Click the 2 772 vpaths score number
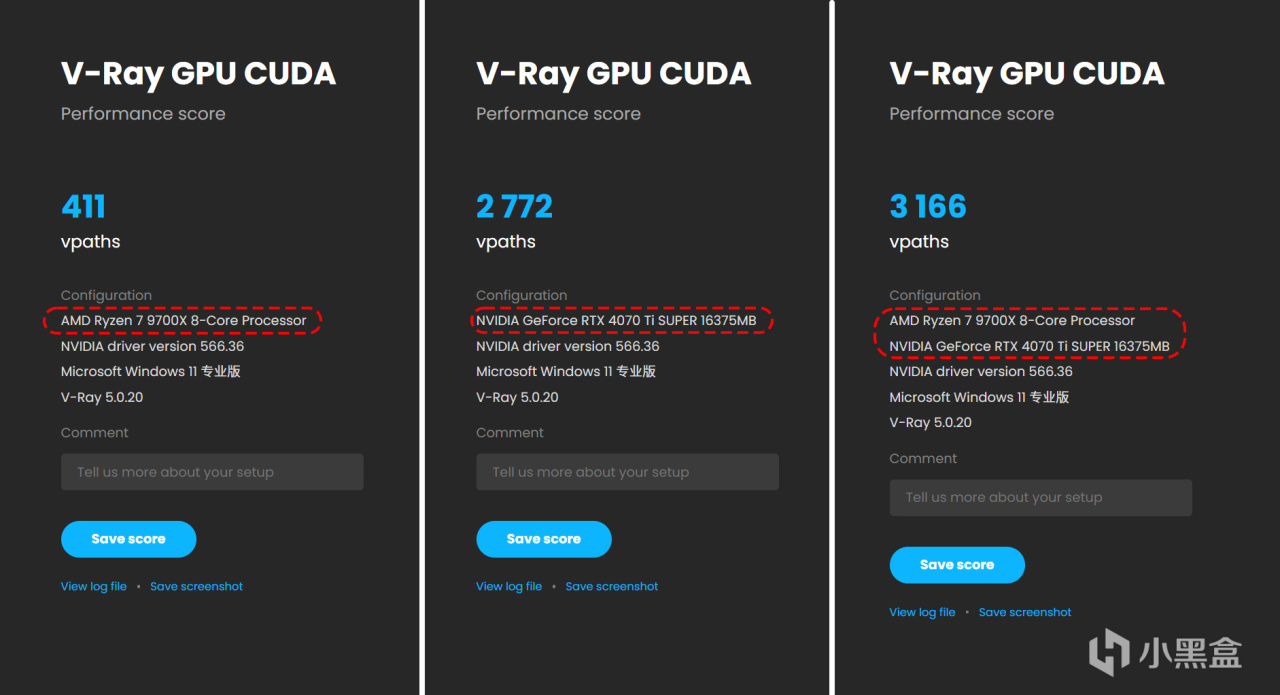The width and height of the screenshot is (1280, 695). click(514, 207)
